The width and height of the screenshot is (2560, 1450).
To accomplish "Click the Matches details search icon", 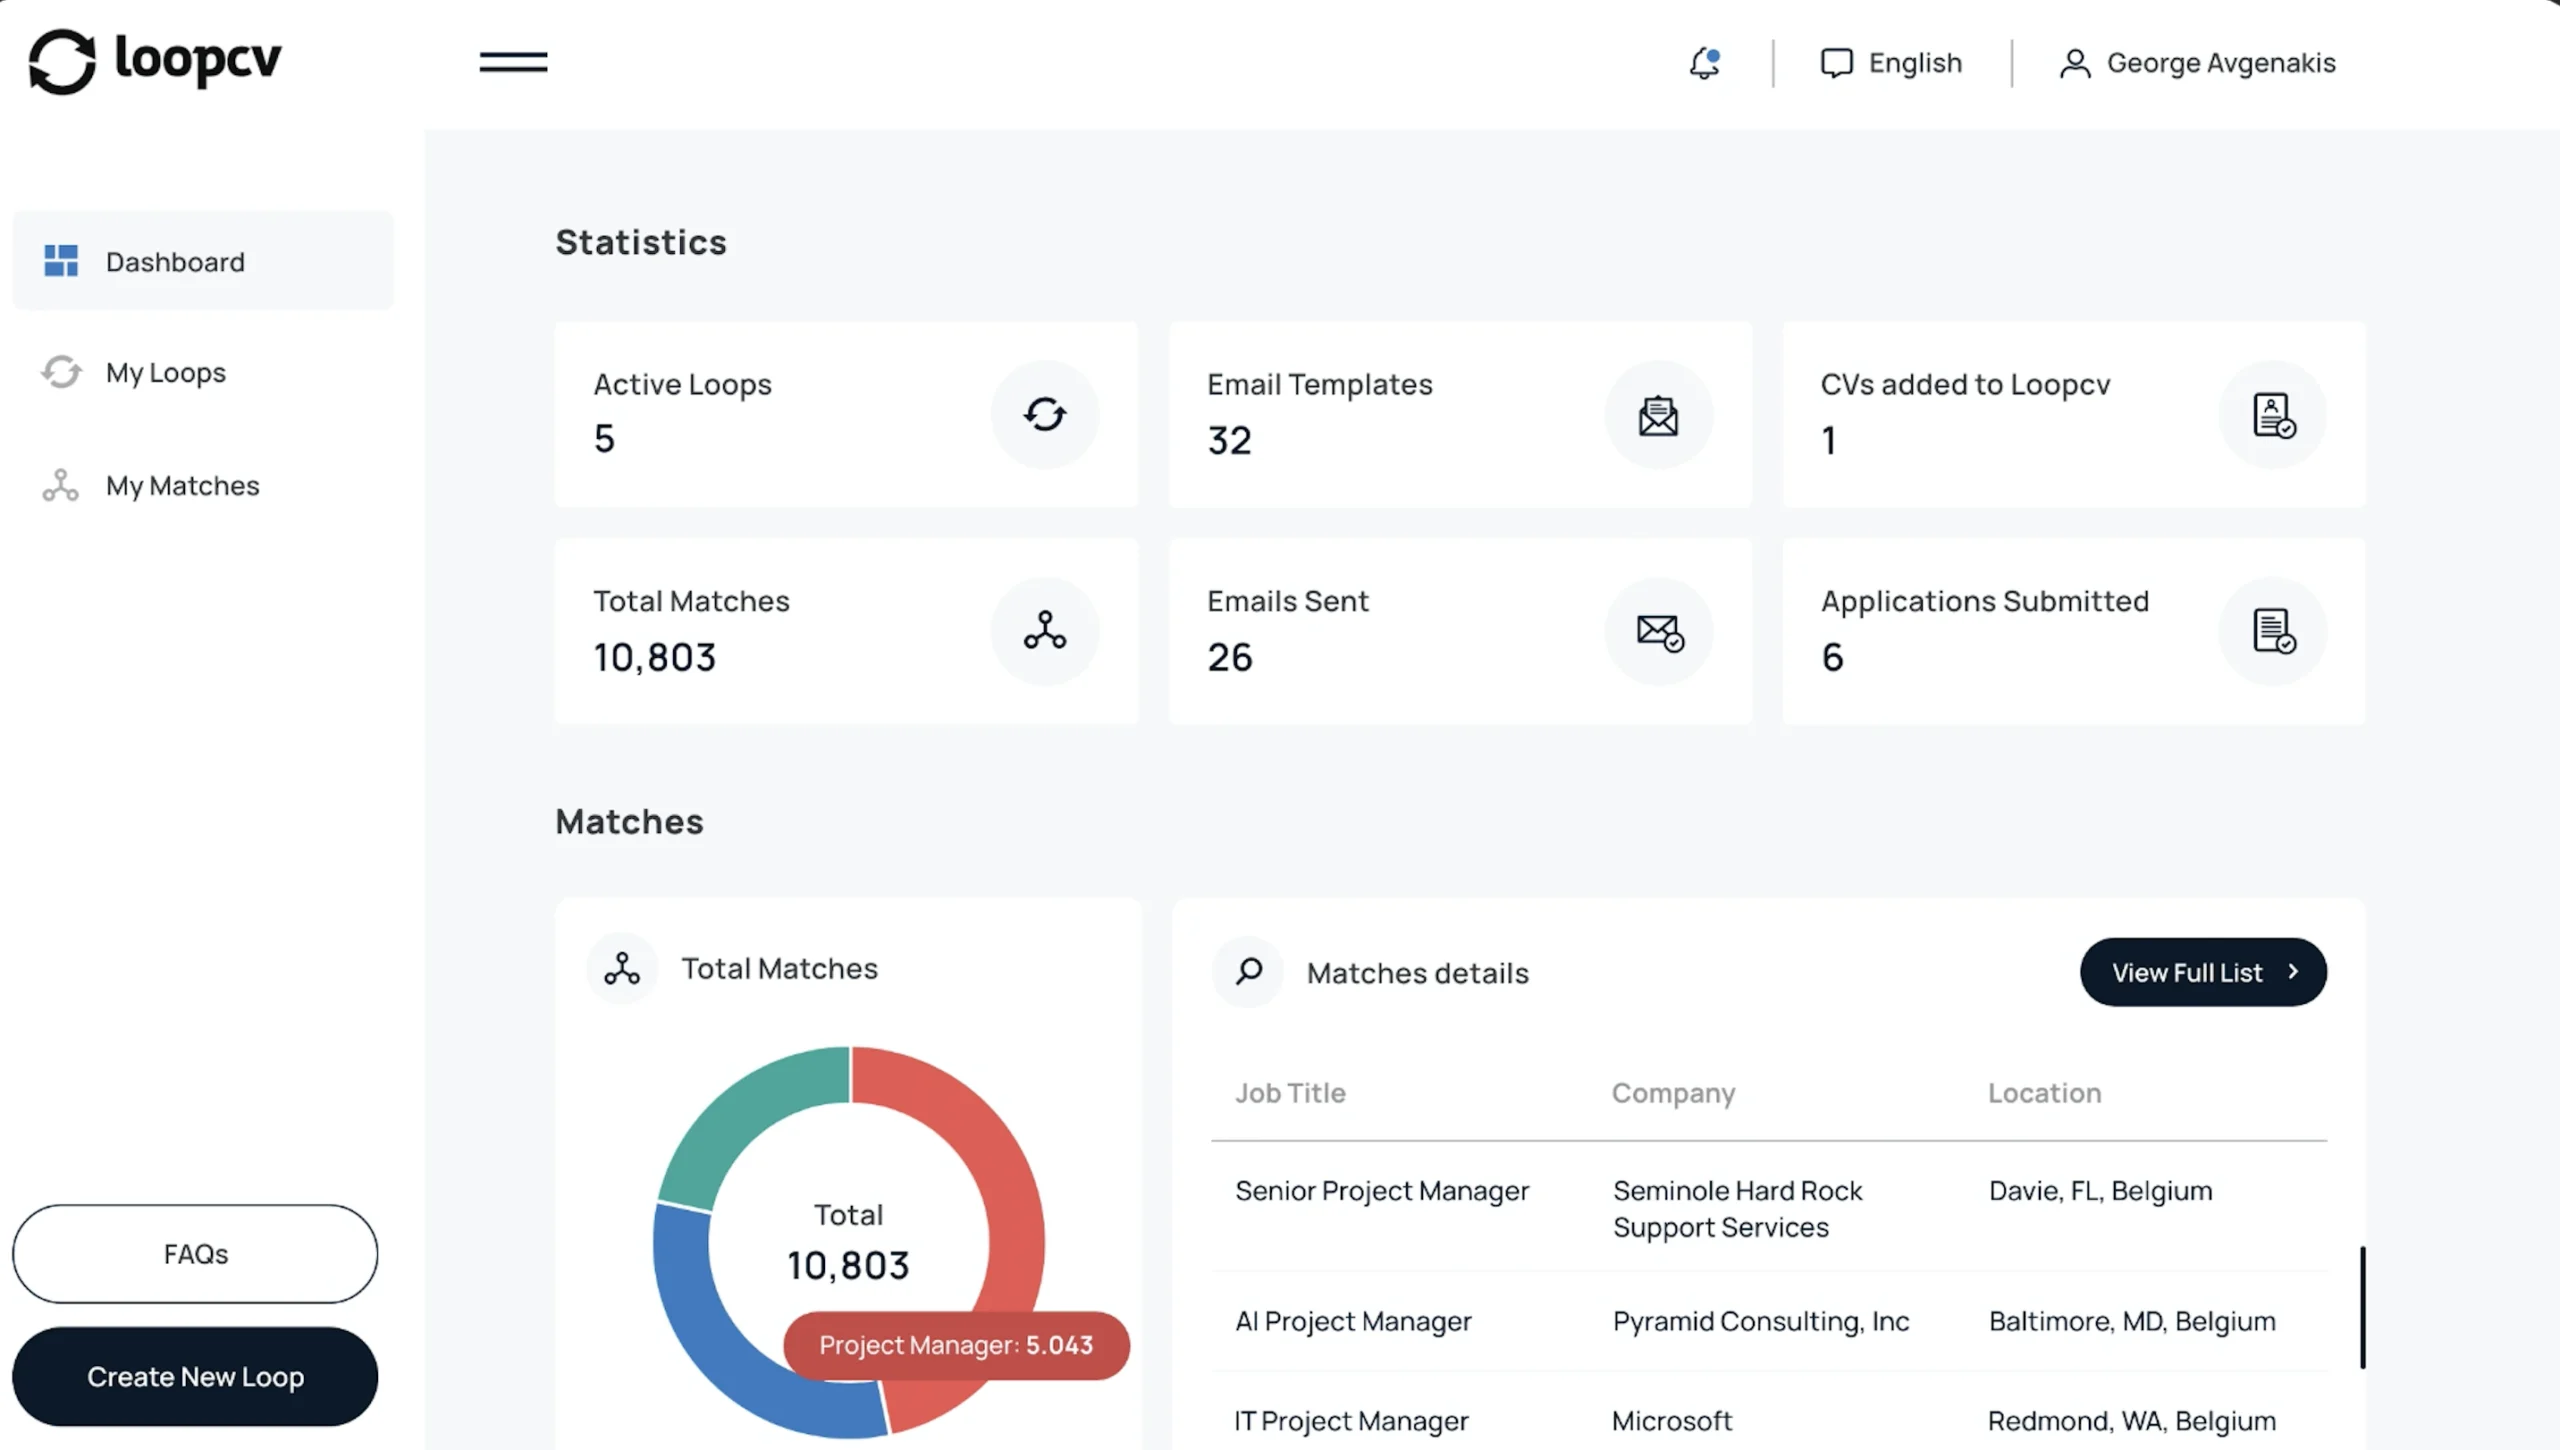I will 1248,971.
